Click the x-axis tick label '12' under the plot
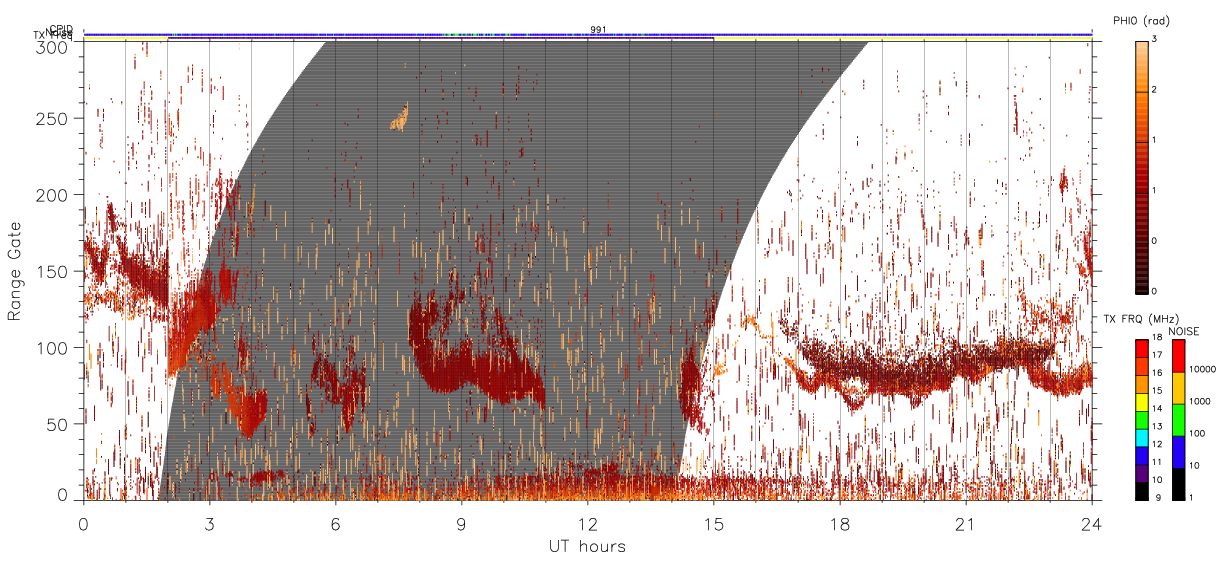Screen dimensions: 1228x567 click(x=587, y=524)
